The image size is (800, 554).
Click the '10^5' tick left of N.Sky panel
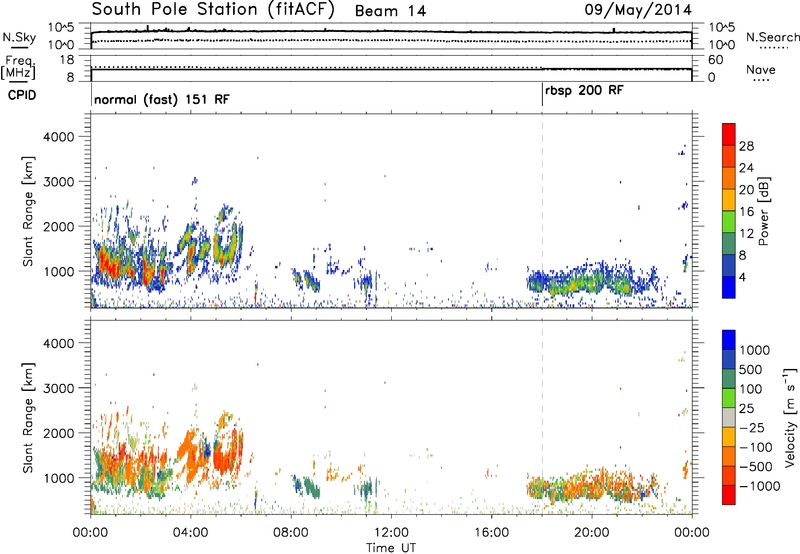tap(61, 28)
